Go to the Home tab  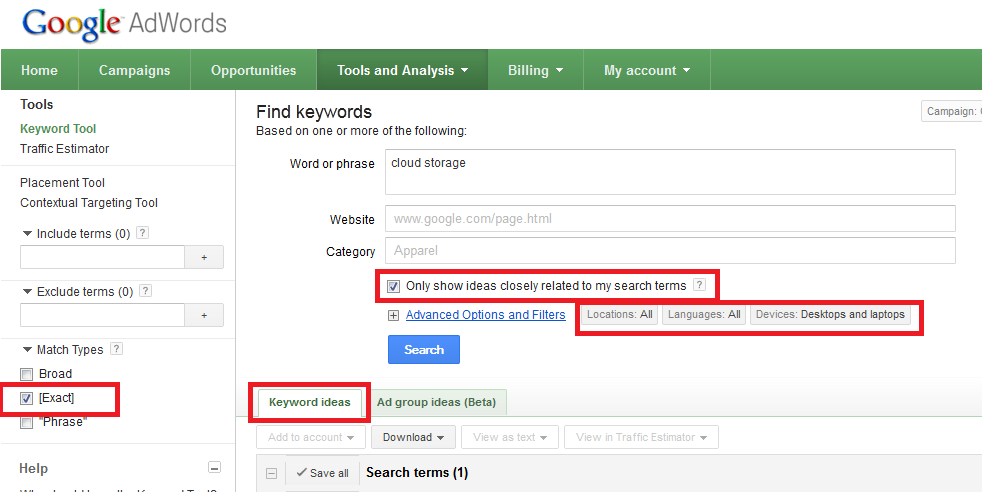click(39, 70)
